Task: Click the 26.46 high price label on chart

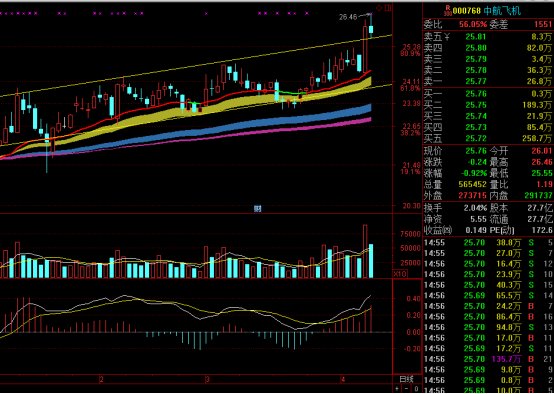Action: point(348,17)
